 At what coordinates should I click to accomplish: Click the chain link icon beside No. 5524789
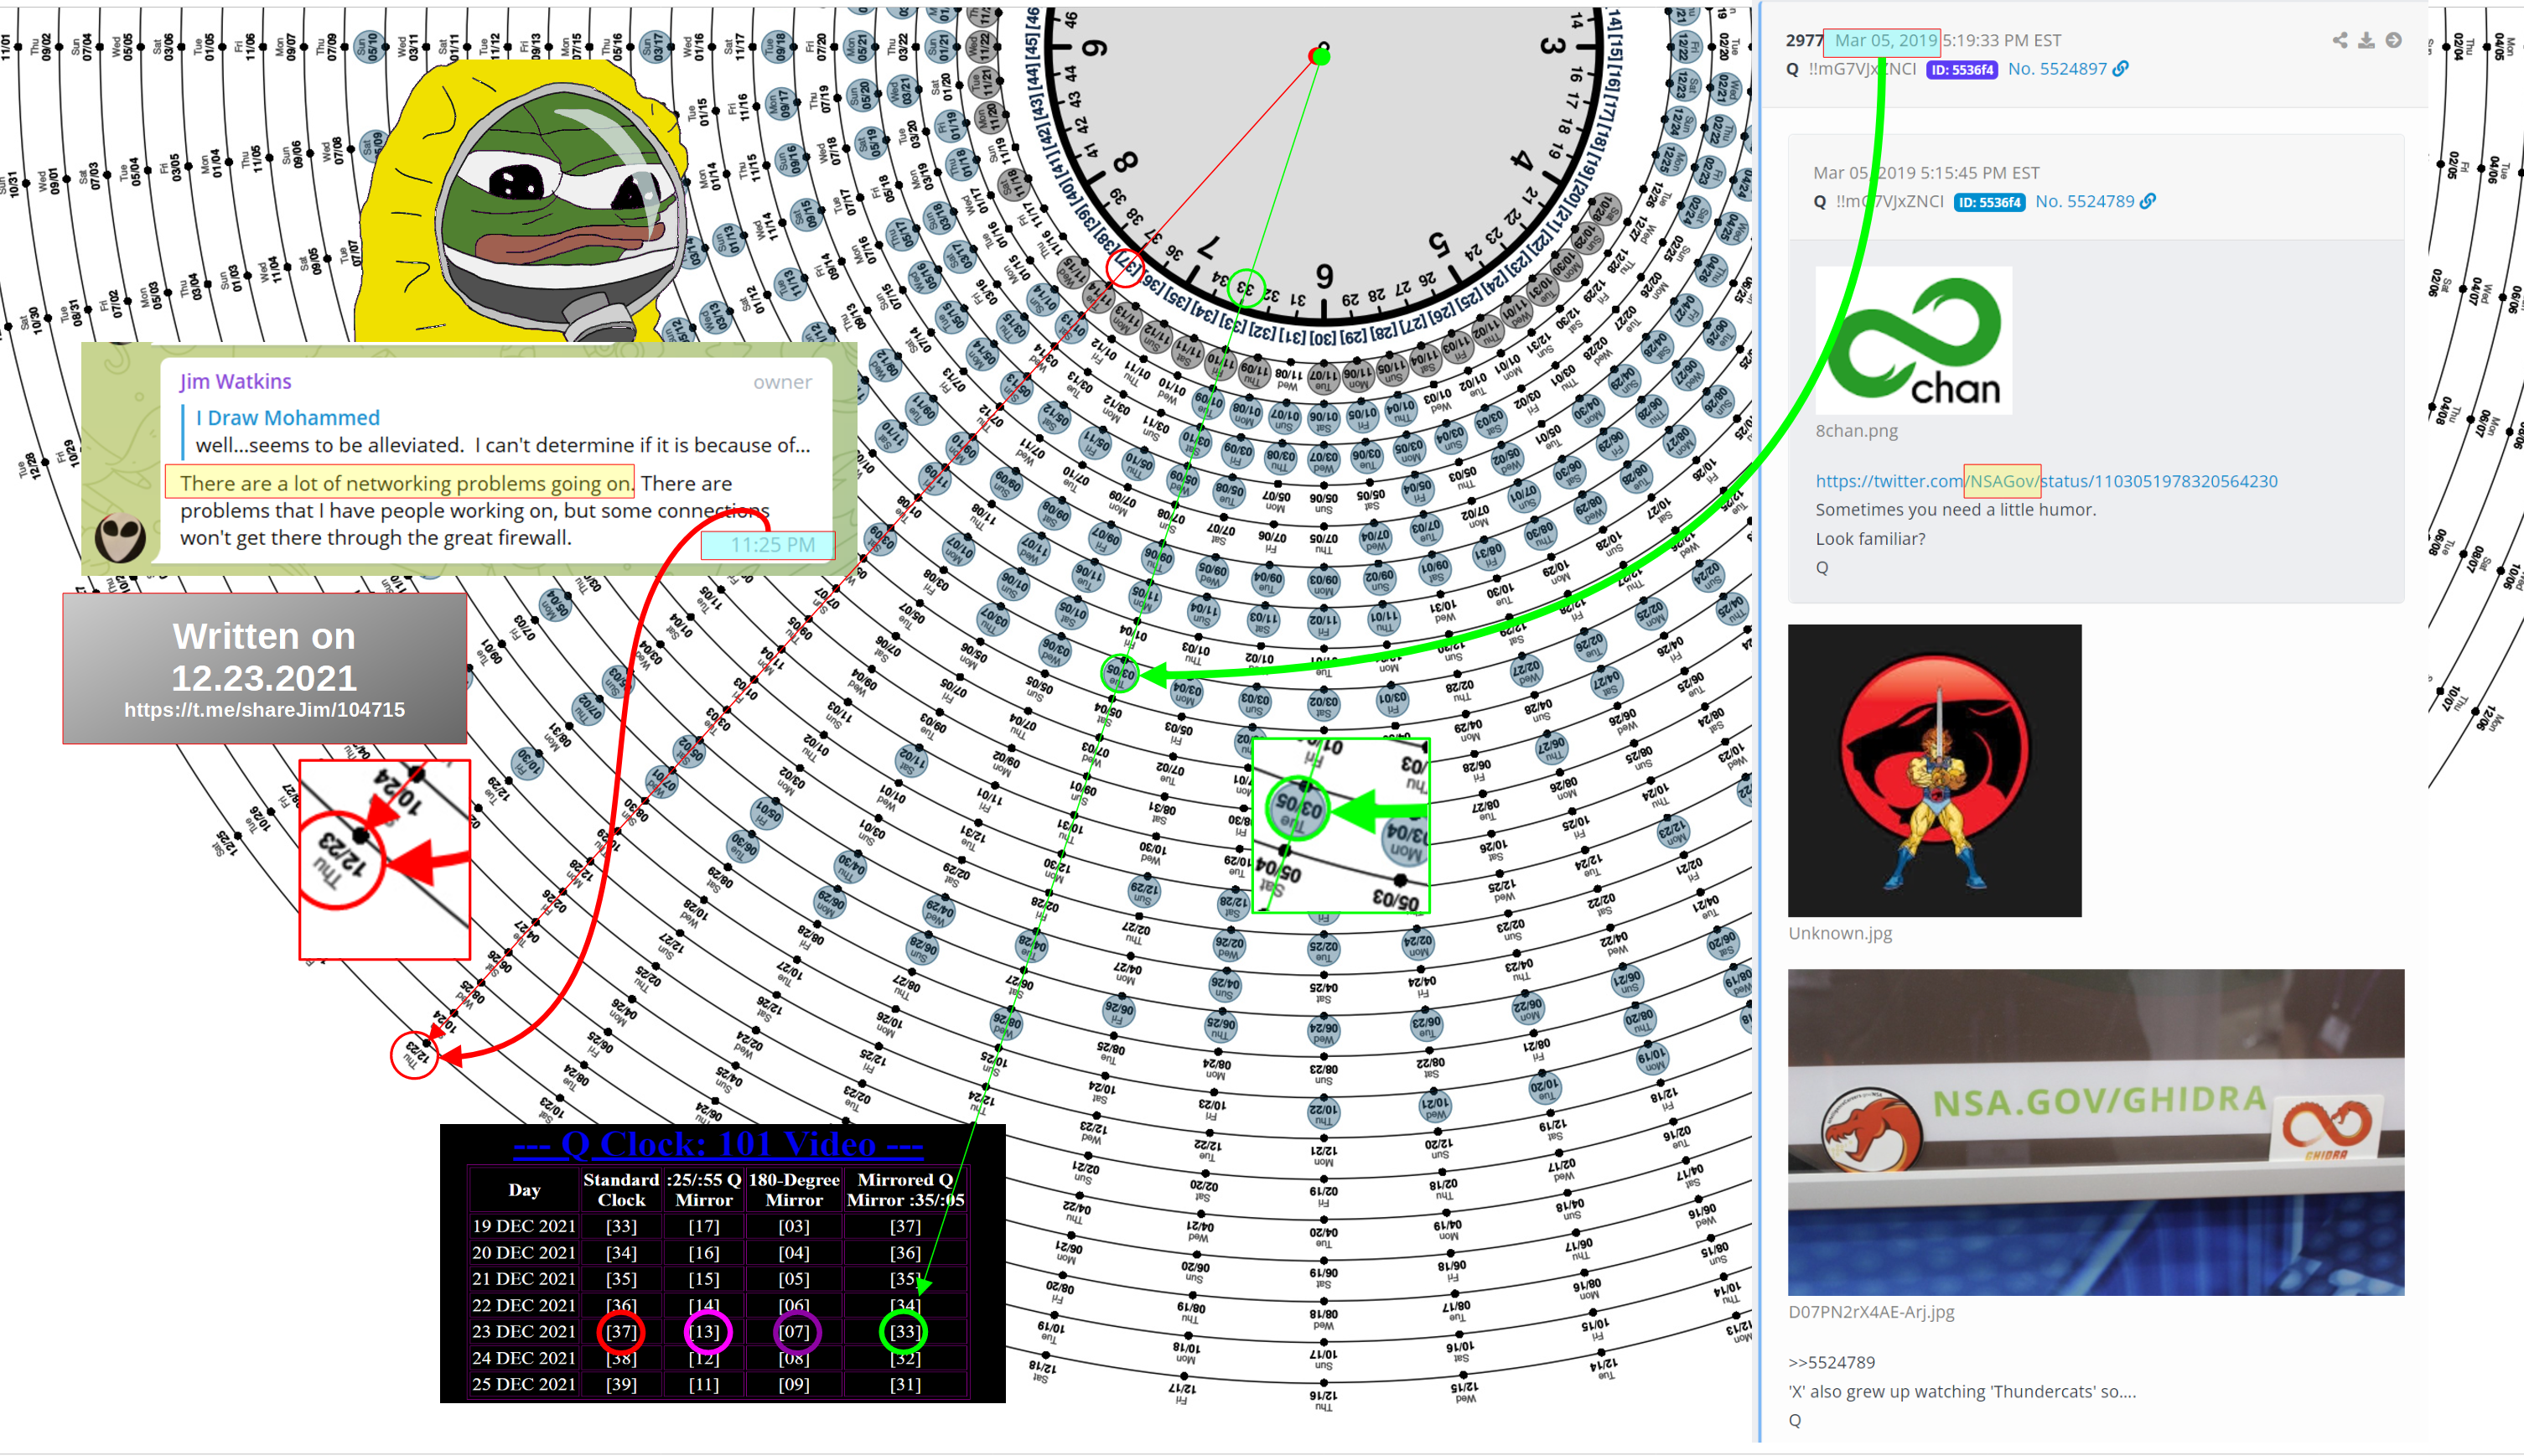point(2147,201)
